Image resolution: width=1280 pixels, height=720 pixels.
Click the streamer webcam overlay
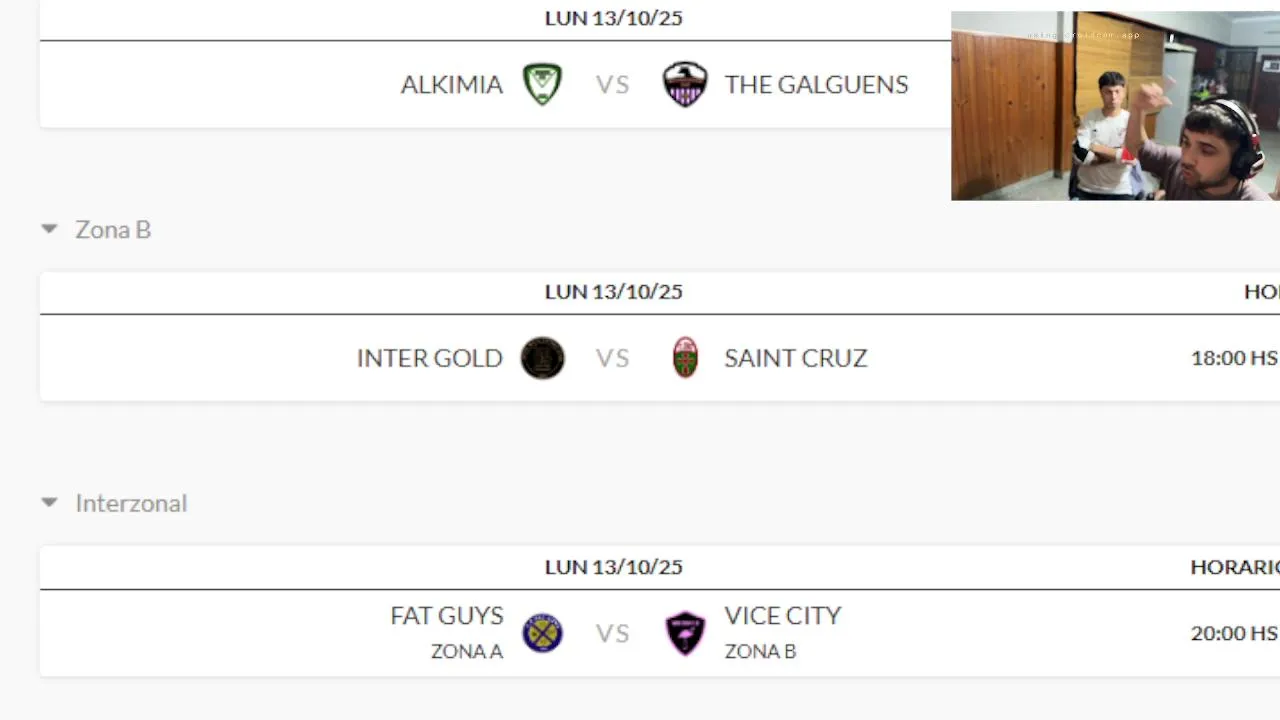pos(1114,106)
